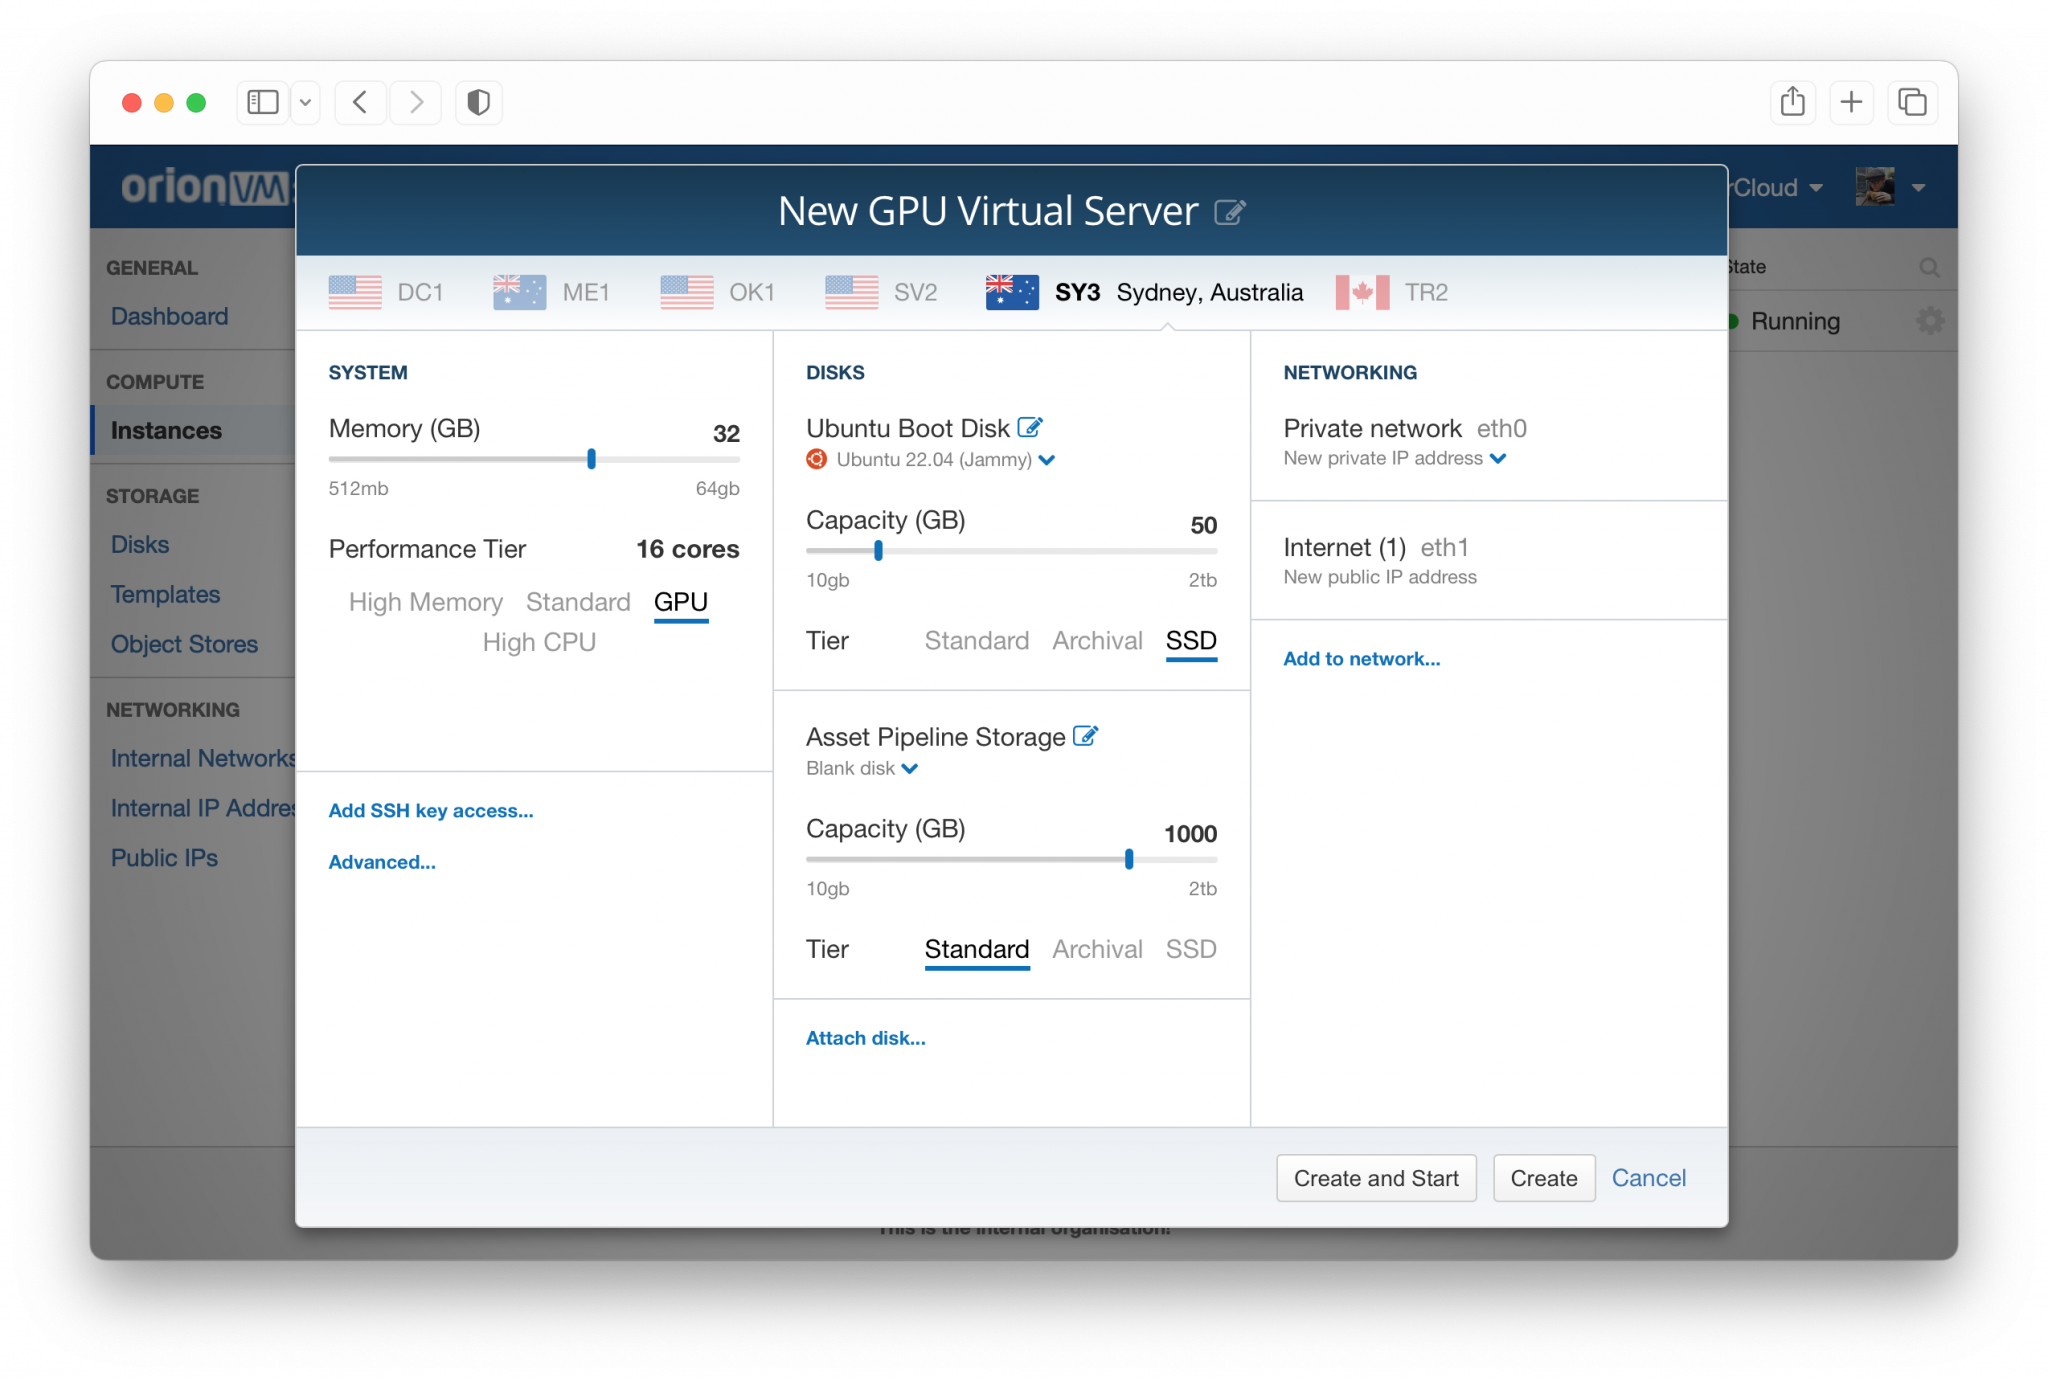
Task: Open instance settings via the gear icon
Action: 1931,321
